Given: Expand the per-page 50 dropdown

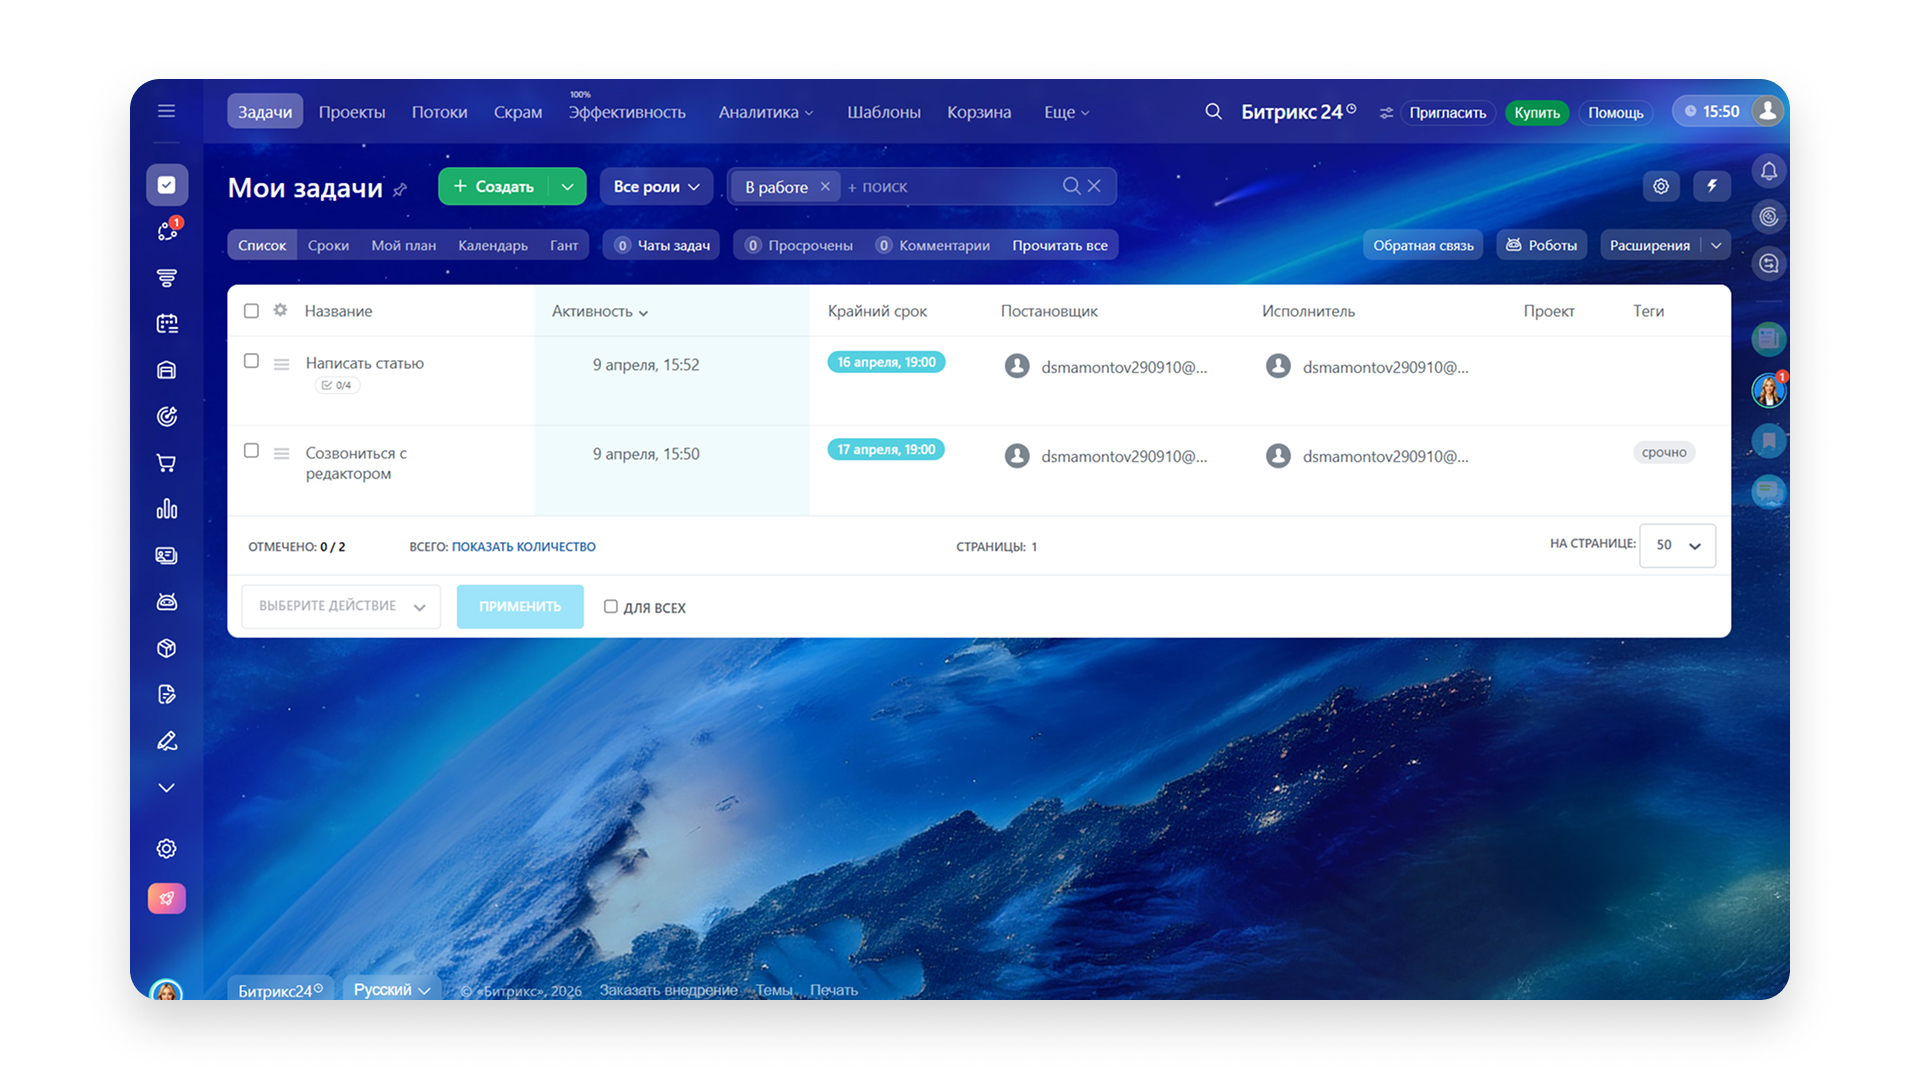Looking at the screenshot, I should tap(1677, 546).
